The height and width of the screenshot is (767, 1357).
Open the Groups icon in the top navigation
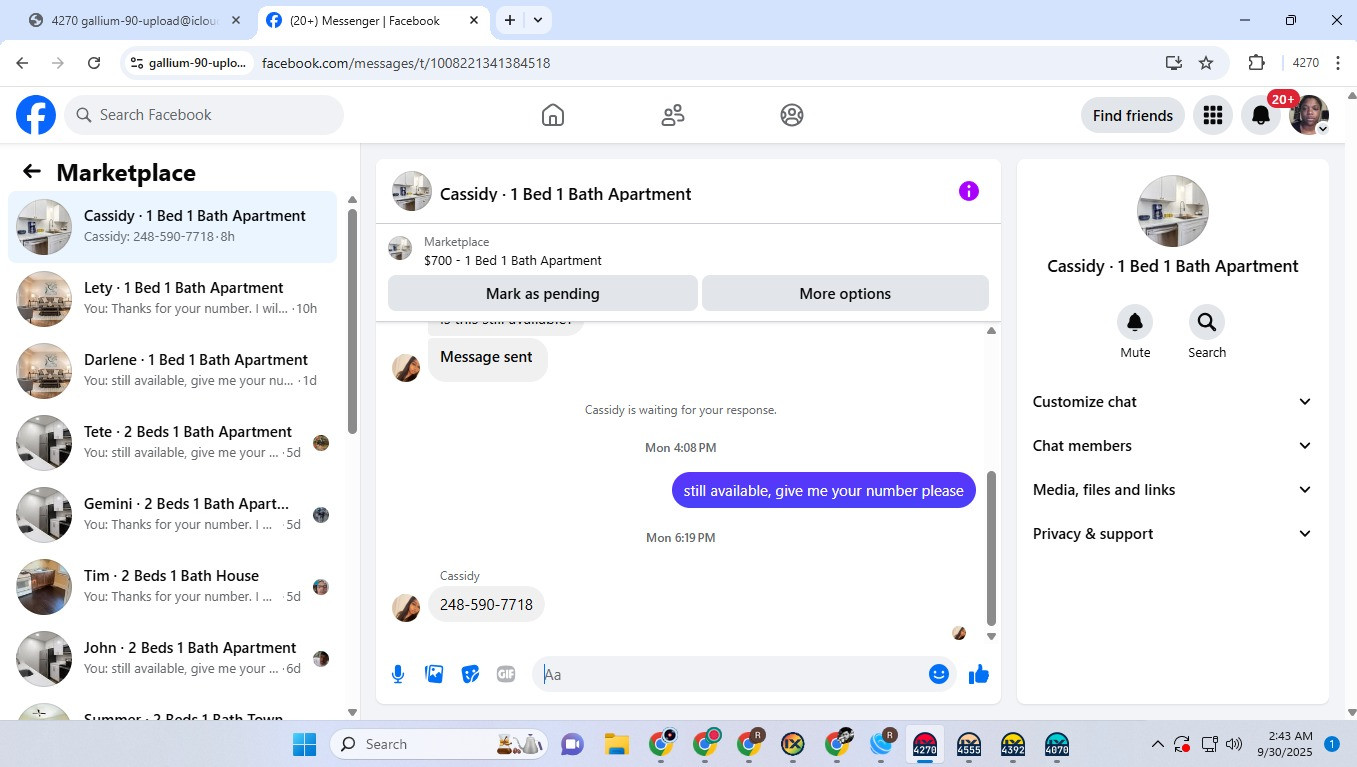[x=792, y=115]
